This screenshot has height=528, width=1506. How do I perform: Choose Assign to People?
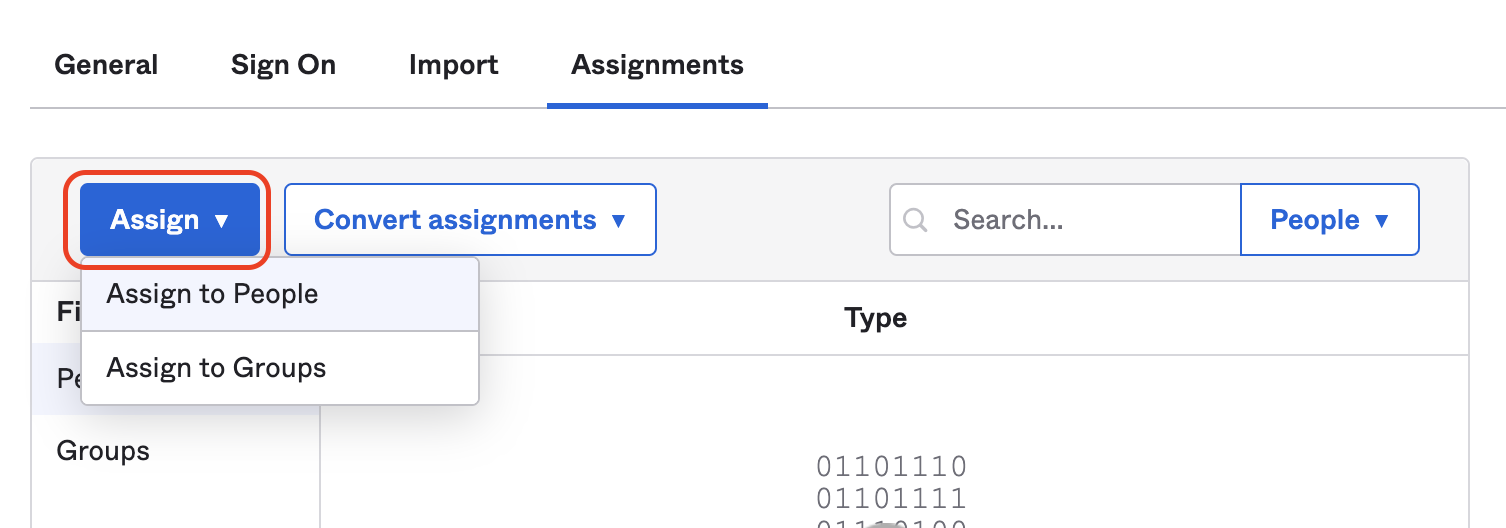tap(213, 294)
